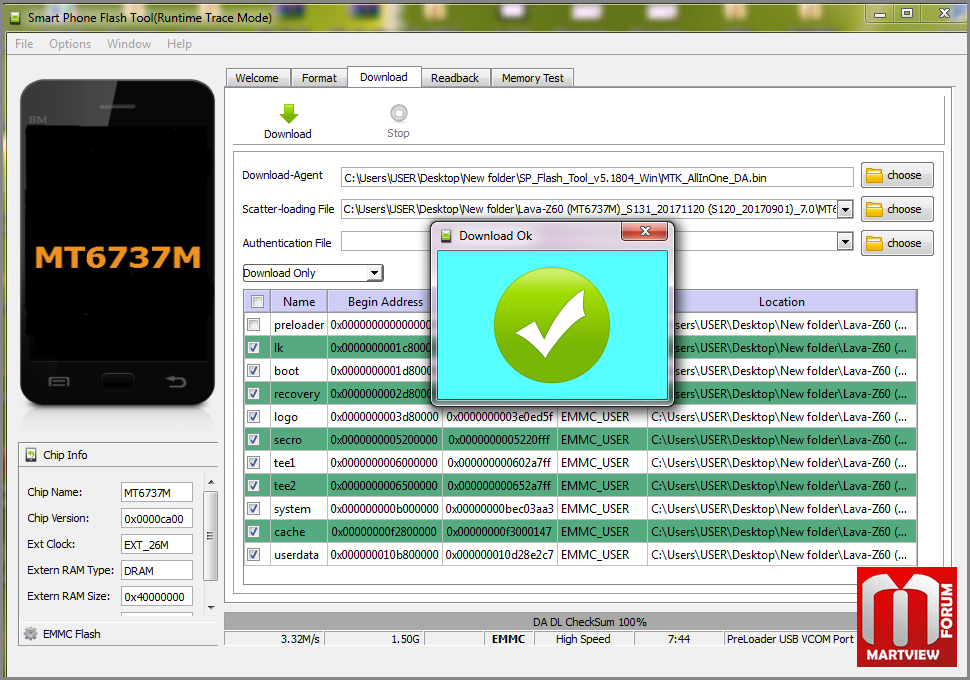Click the Location column header
The height and width of the screenshot is (680, 970).
click(x=782, y=302)
